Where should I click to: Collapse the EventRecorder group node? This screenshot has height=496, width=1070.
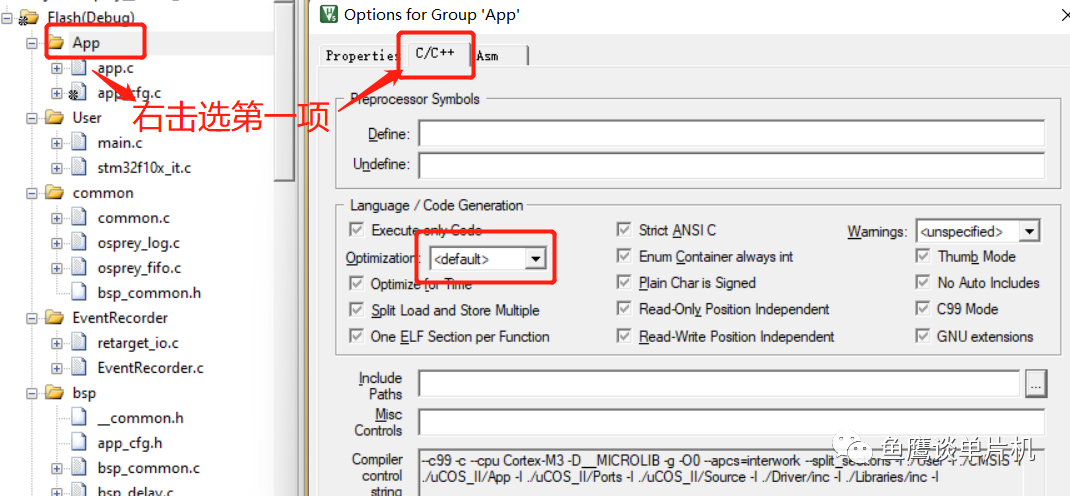[x=31, y=318]
